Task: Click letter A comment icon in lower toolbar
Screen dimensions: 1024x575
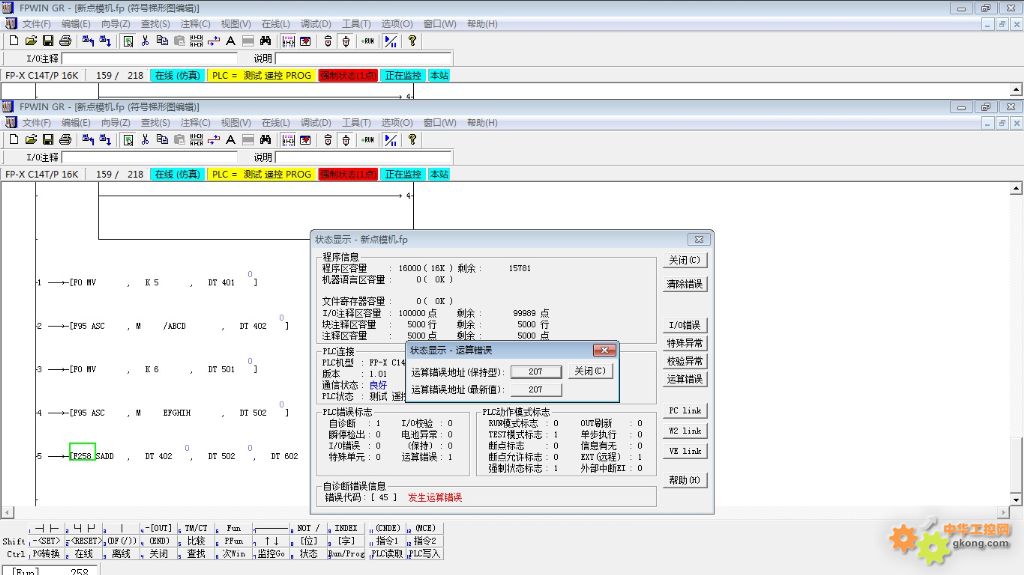Action: point(231,139)
